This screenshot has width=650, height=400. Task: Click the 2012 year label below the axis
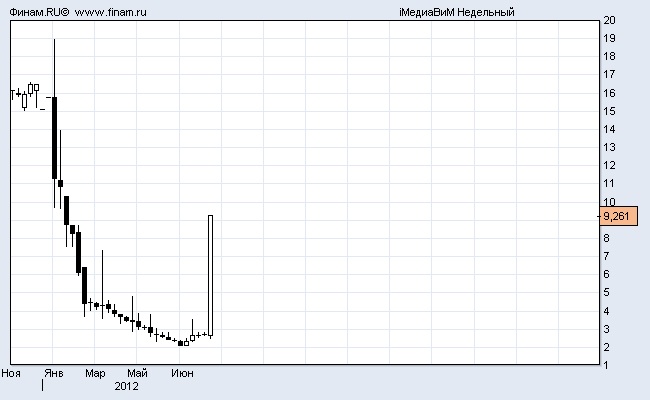(126, 386)
